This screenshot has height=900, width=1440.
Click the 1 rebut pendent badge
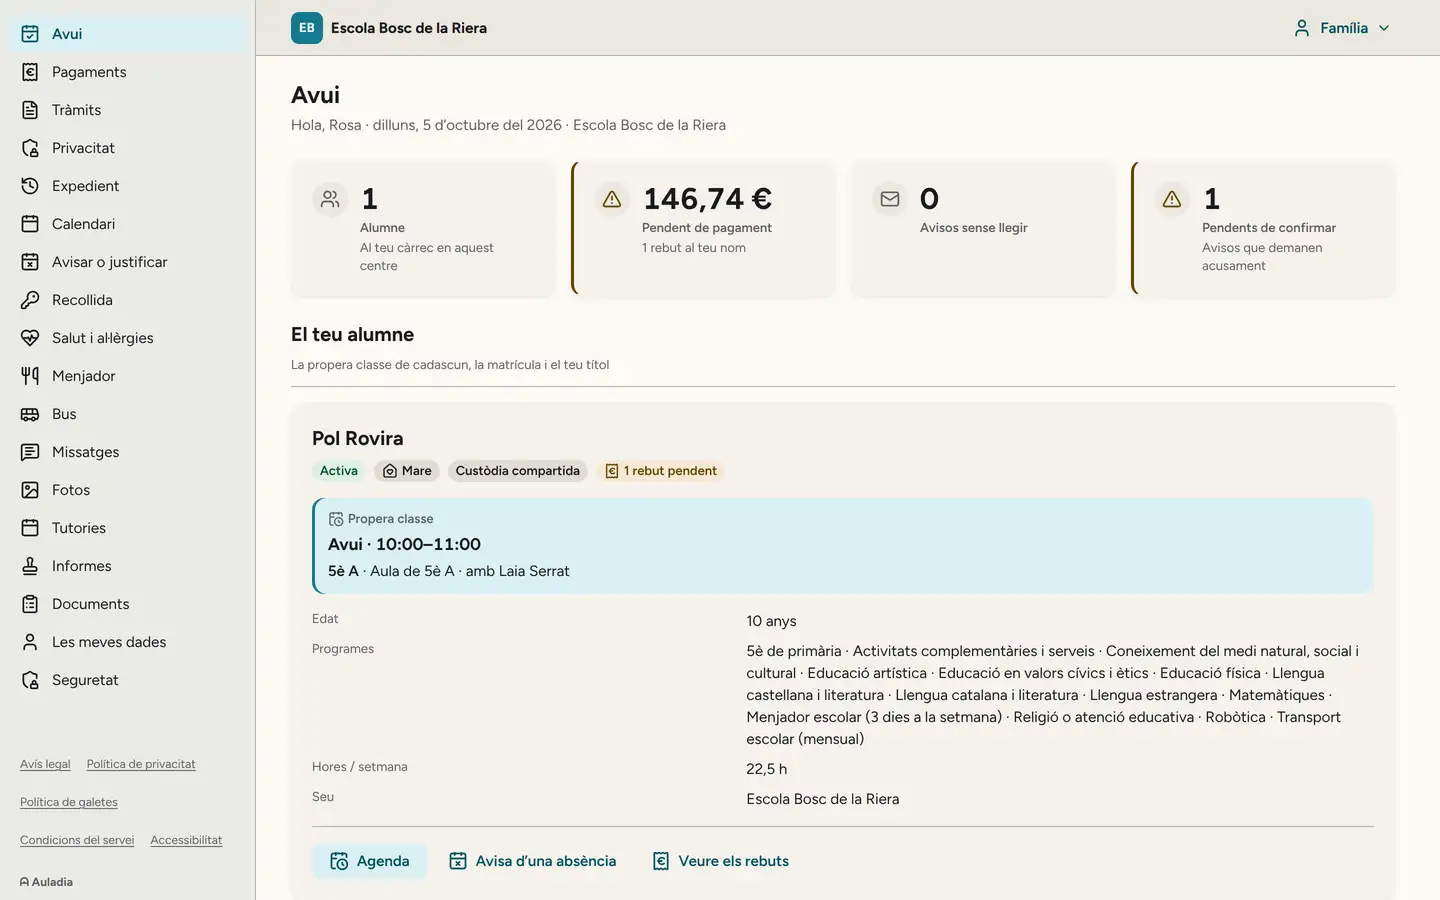coord(661,471)
